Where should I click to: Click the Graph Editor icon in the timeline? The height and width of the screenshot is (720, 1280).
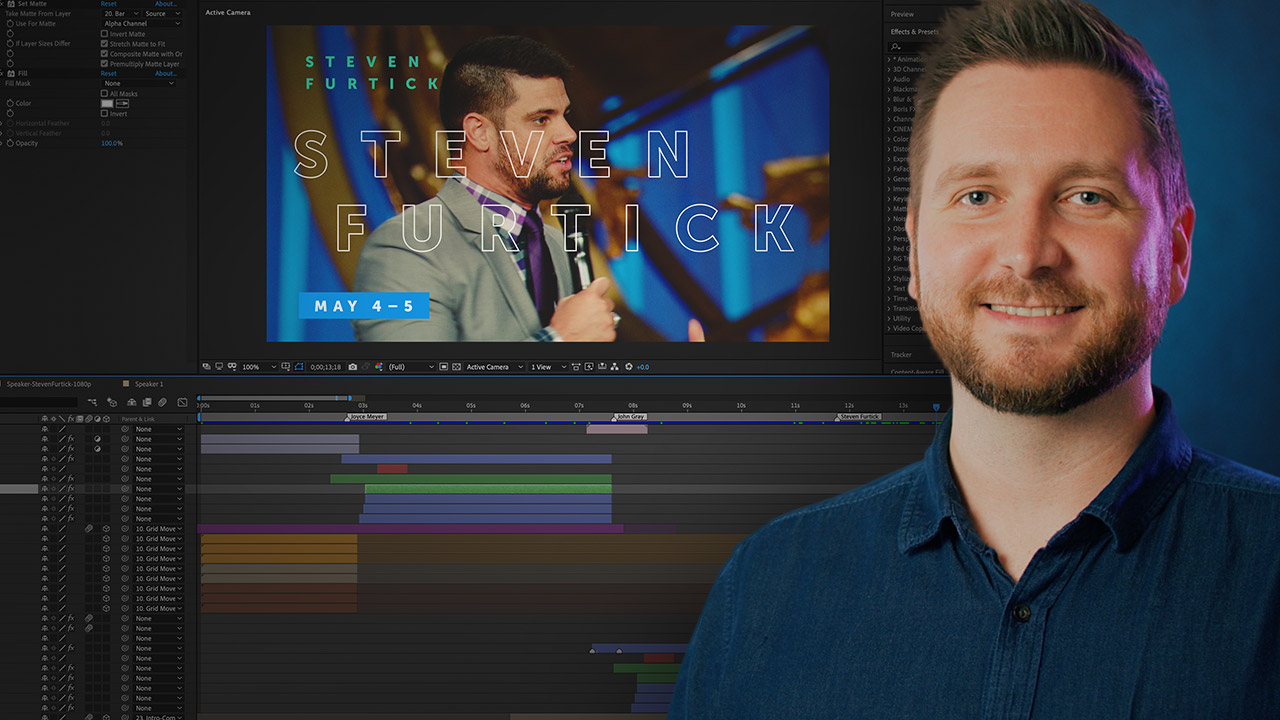click(183, 402)
